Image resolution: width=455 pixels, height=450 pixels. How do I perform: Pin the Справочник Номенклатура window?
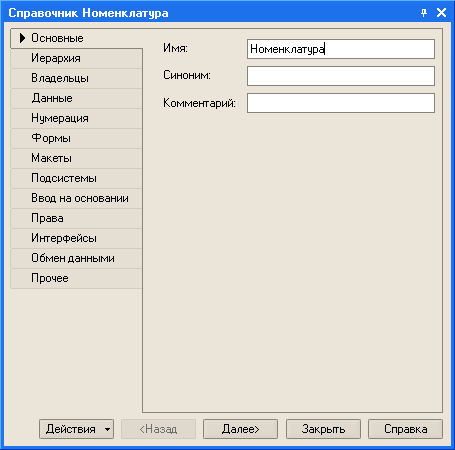(x=424, y=13)
